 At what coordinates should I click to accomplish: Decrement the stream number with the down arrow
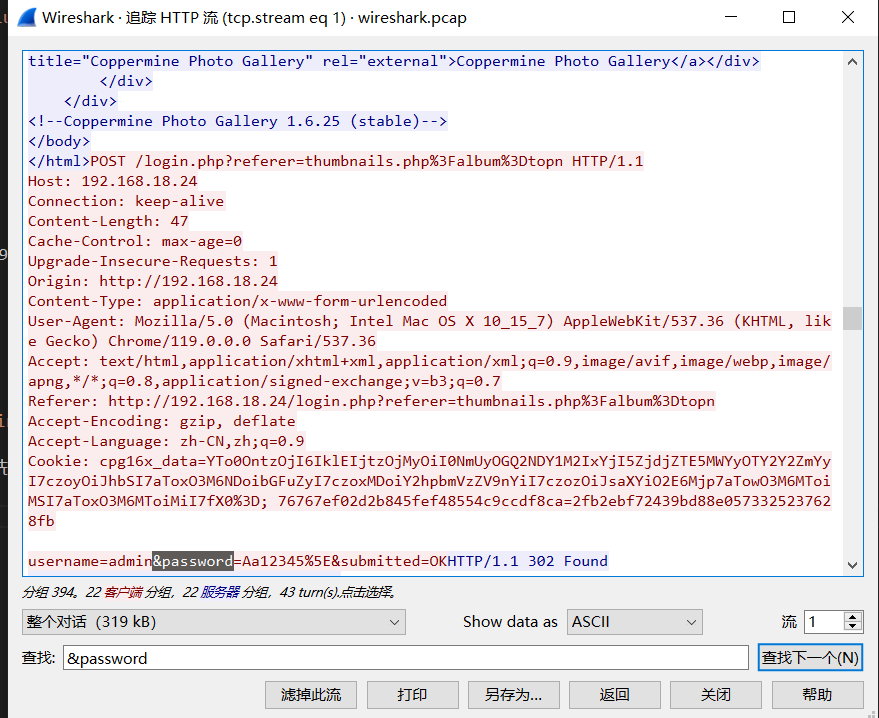tap(853, 628)
